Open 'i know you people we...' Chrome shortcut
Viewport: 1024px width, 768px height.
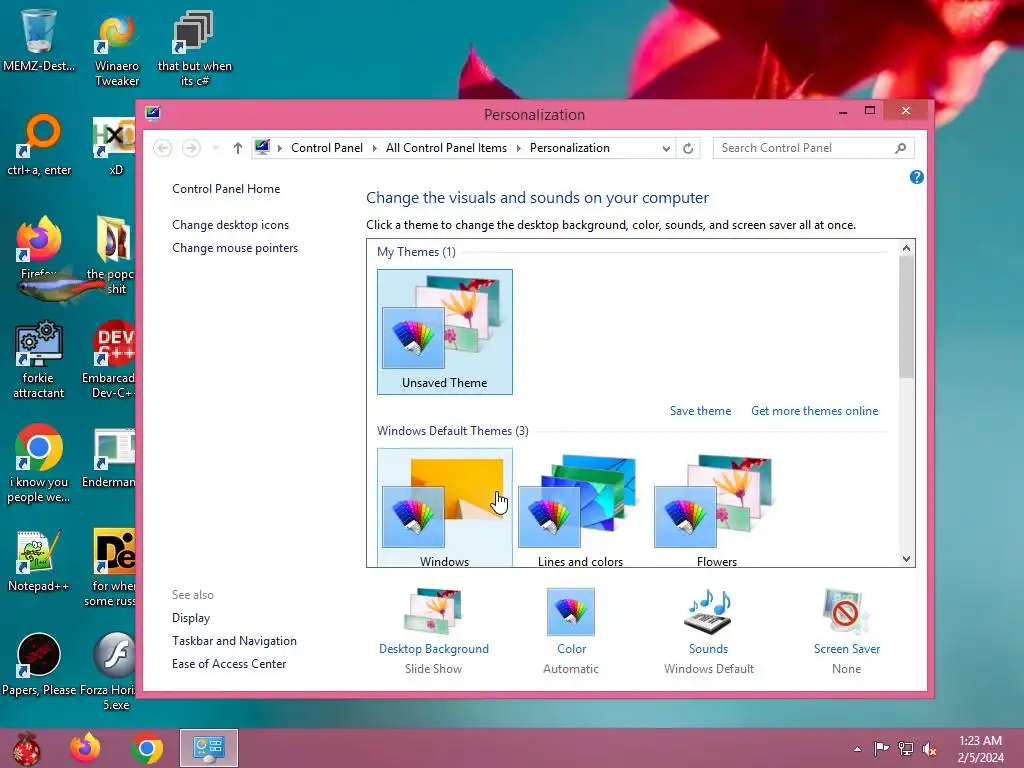coord(39,464)
